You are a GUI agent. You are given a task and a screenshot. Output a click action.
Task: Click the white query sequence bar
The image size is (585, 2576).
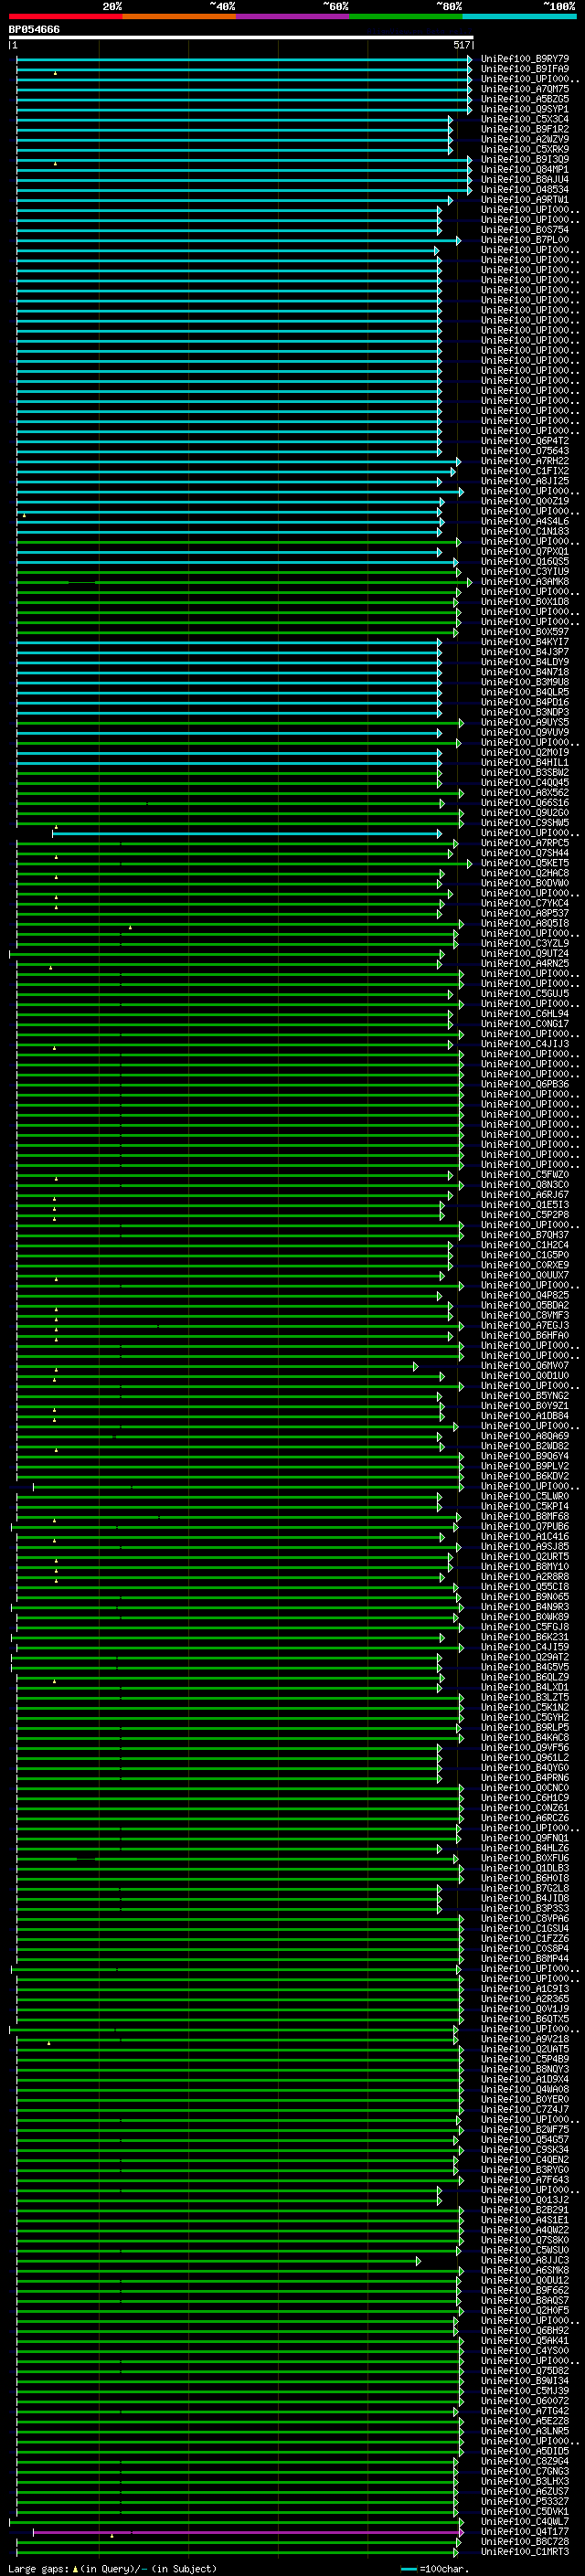[241, 37]
